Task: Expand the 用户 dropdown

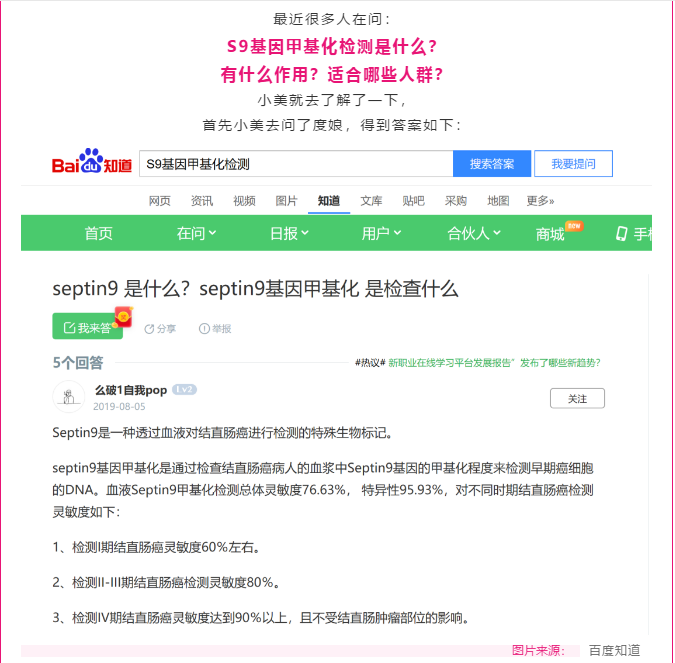Action: click(381, 233)
